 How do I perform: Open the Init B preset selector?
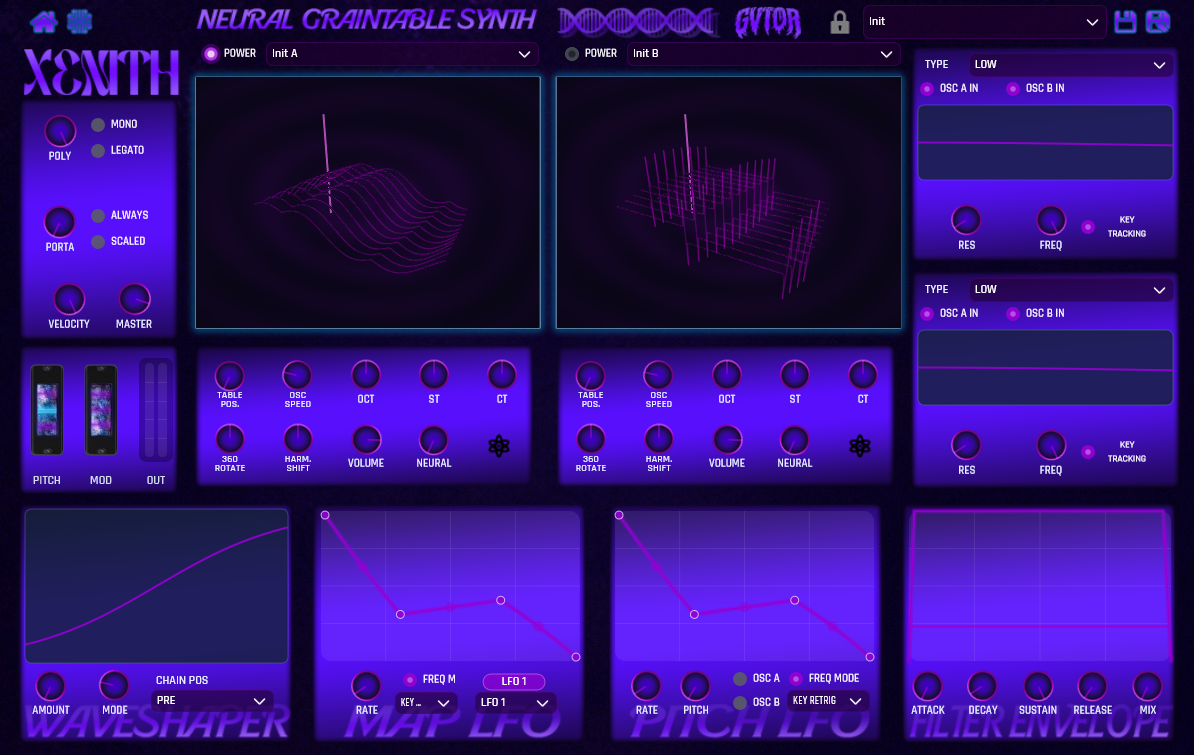763,54
